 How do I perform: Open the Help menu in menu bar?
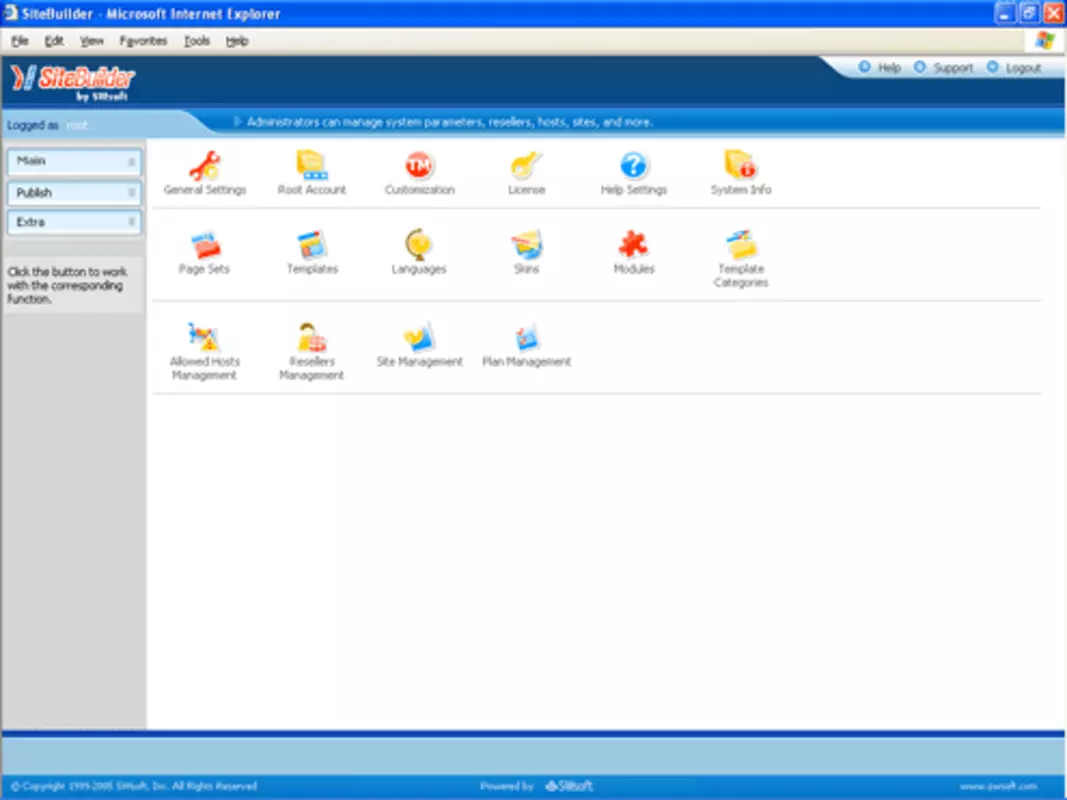point(237,41)
